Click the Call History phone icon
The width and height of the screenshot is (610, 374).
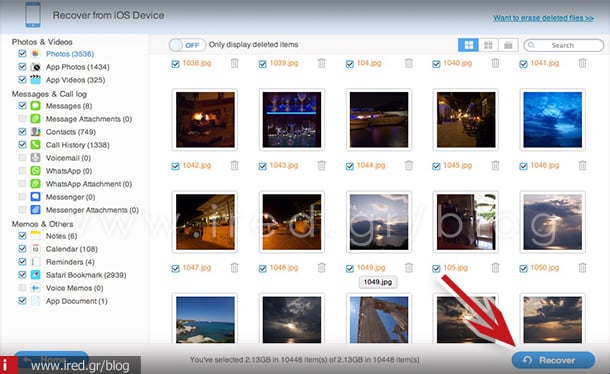pyautogui.click(x=35, y=145)
